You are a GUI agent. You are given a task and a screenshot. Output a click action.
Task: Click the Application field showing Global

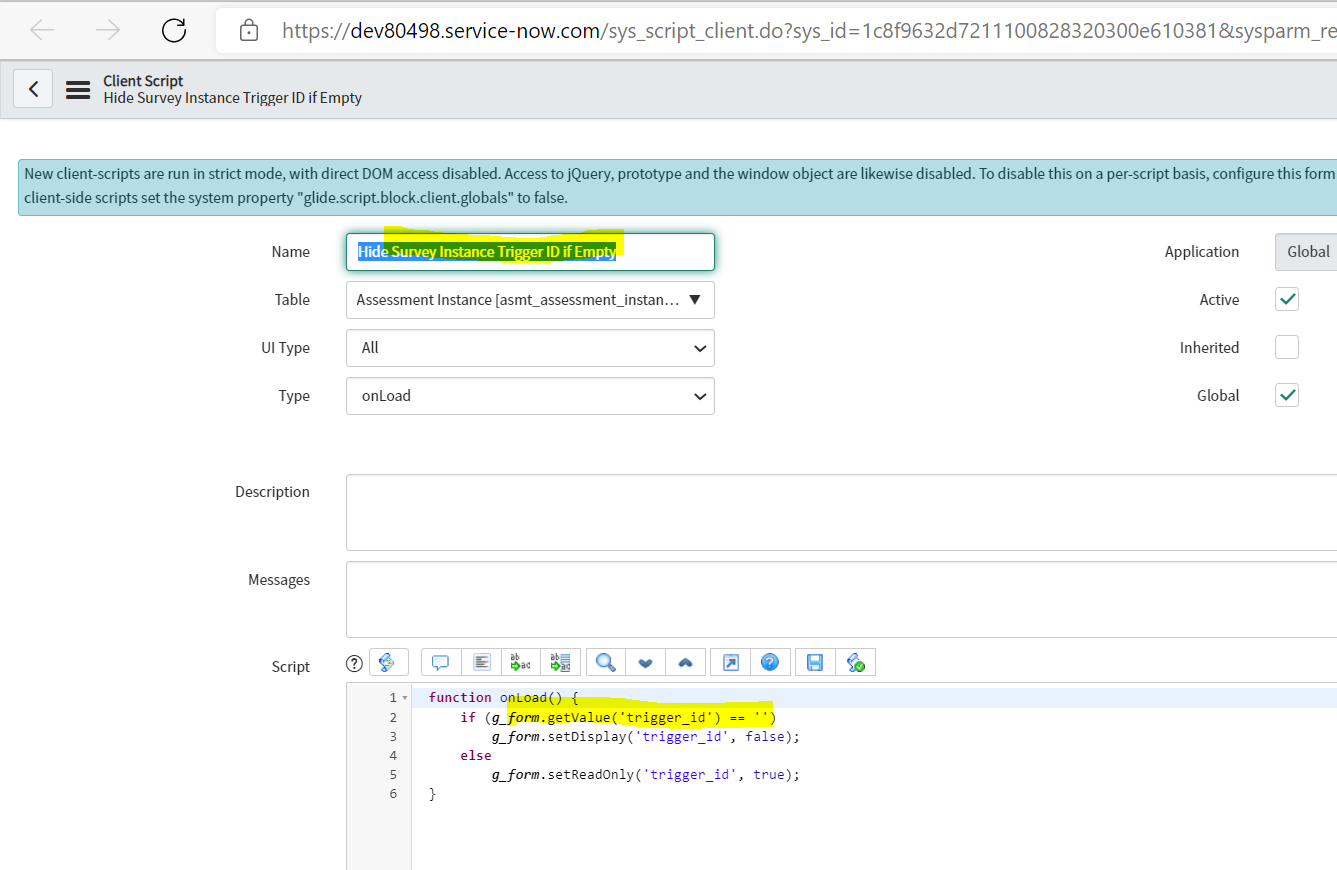coord(1306,252)
